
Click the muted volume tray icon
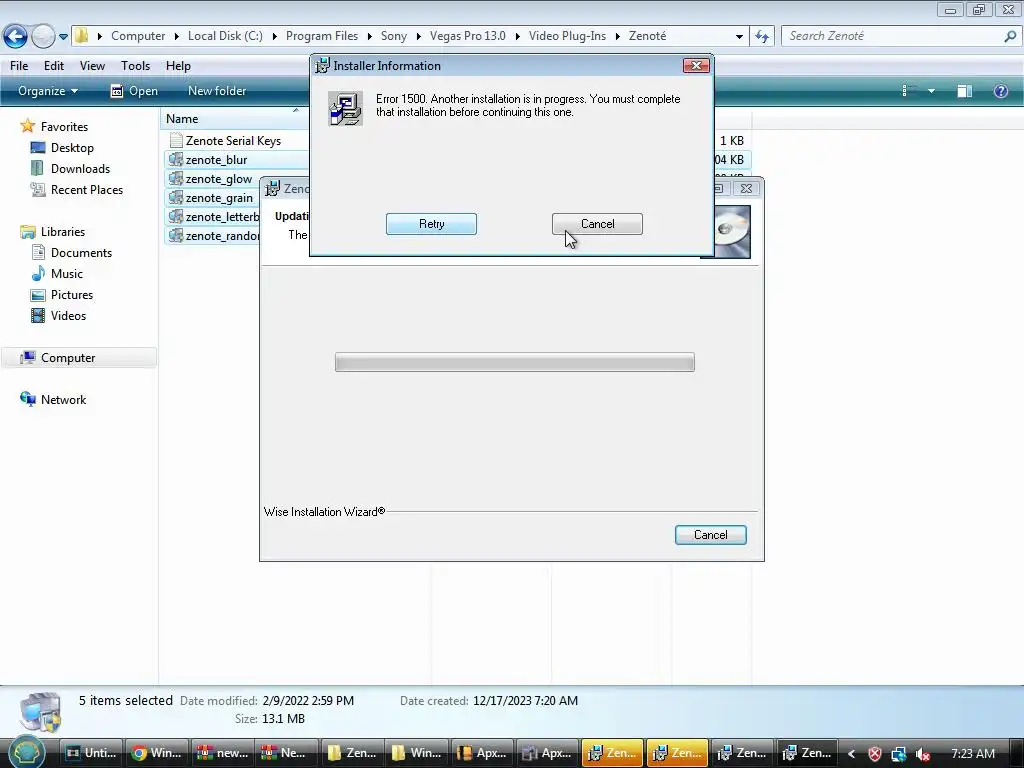click(922, 754)
